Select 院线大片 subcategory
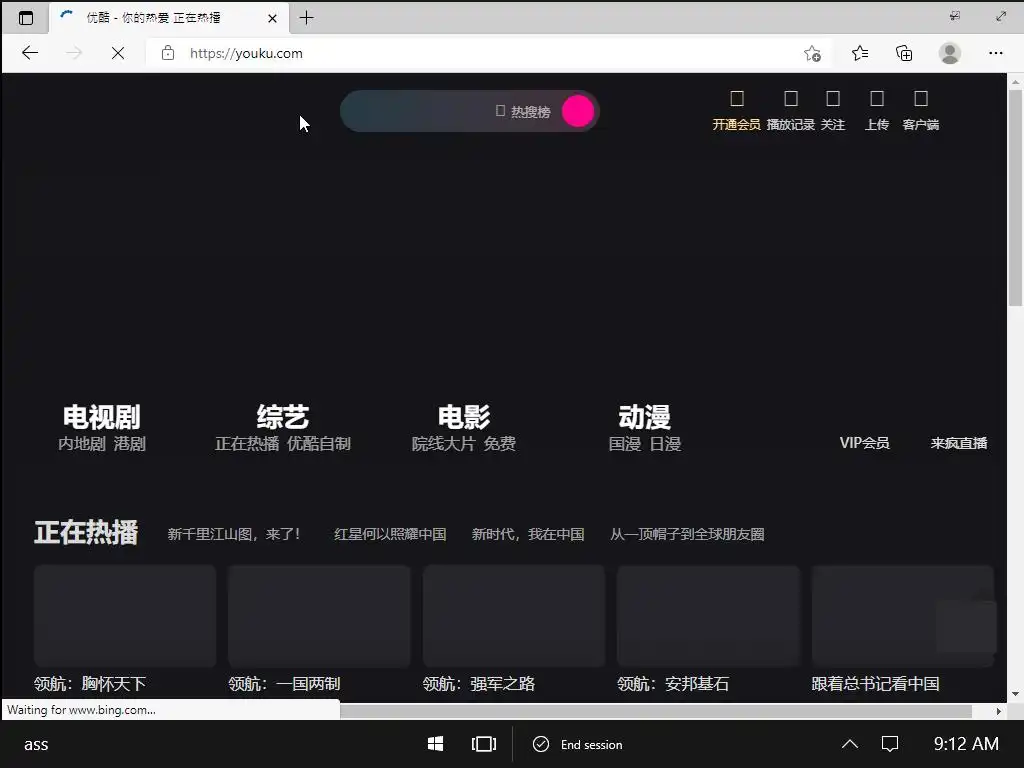The height and width of the screenshot is (768, 1024). click(x=443, y=444)
